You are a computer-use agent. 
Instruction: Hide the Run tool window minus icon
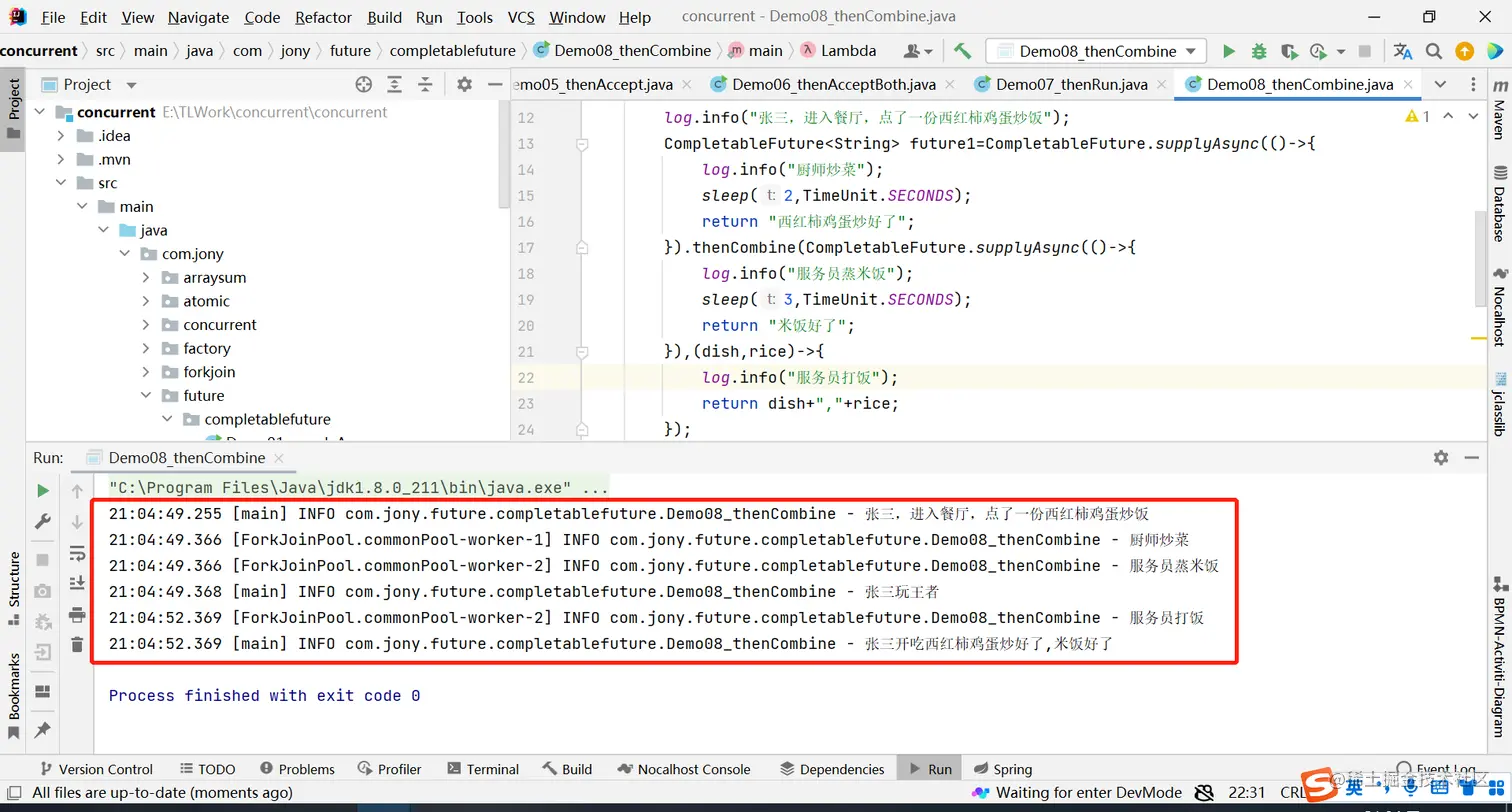click(x=1471, y=457)
